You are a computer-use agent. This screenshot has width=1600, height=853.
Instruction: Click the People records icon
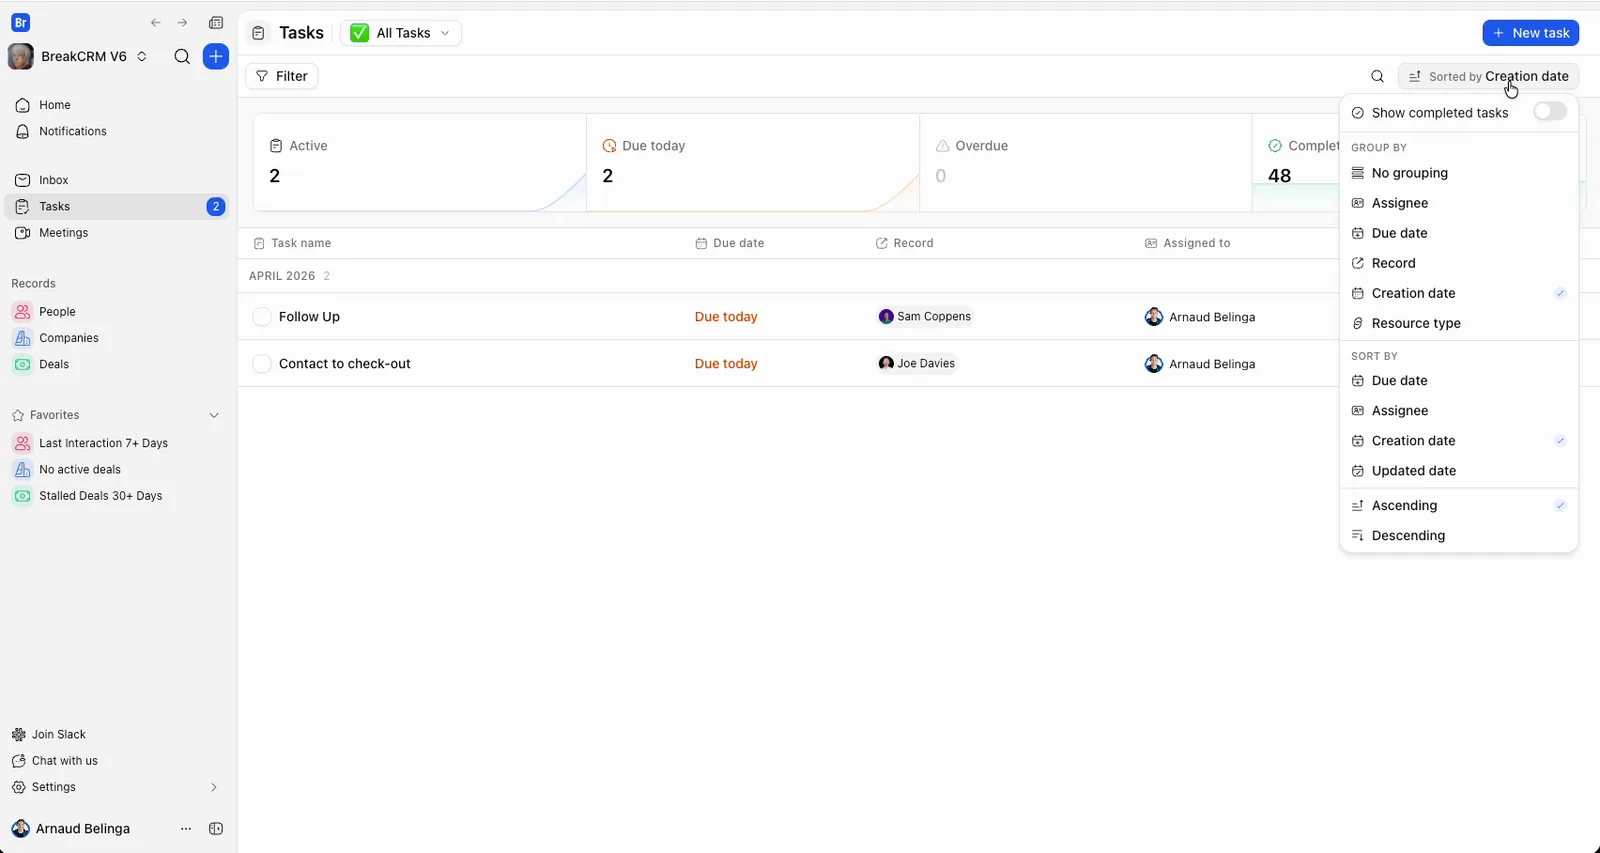click(x=23, y=312)
